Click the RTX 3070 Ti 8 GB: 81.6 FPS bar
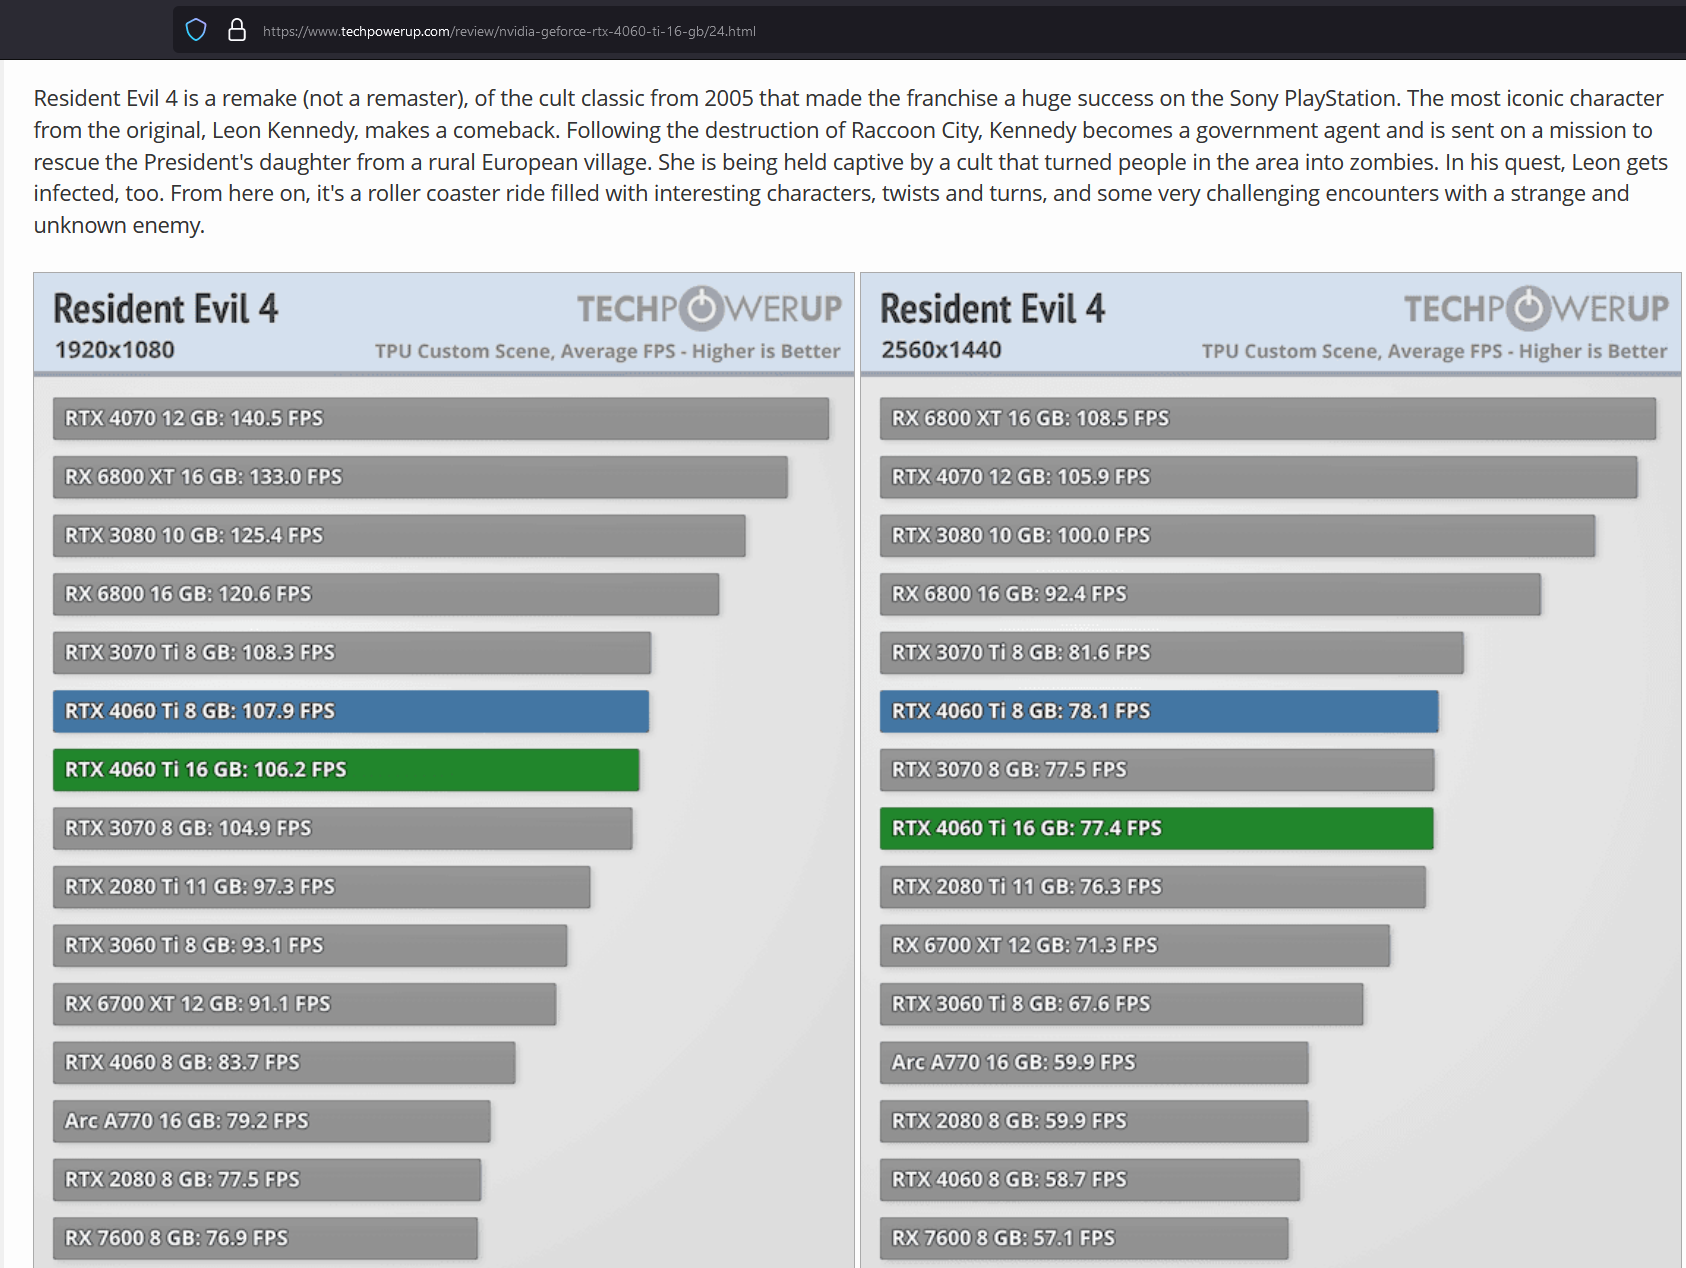This screenshot has height=1268, width=1686. 1172,652
